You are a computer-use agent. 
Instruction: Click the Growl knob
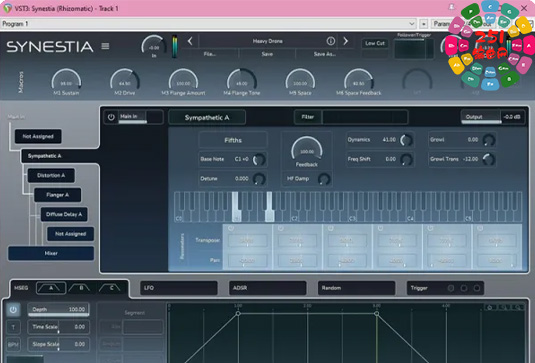[x=489, y=140]
